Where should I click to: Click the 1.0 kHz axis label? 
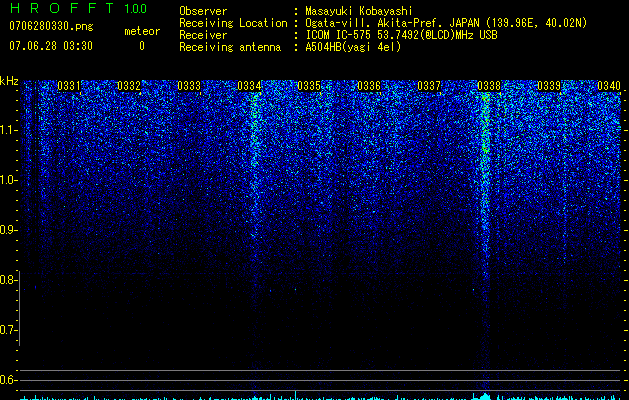click(x=9, y=181)
